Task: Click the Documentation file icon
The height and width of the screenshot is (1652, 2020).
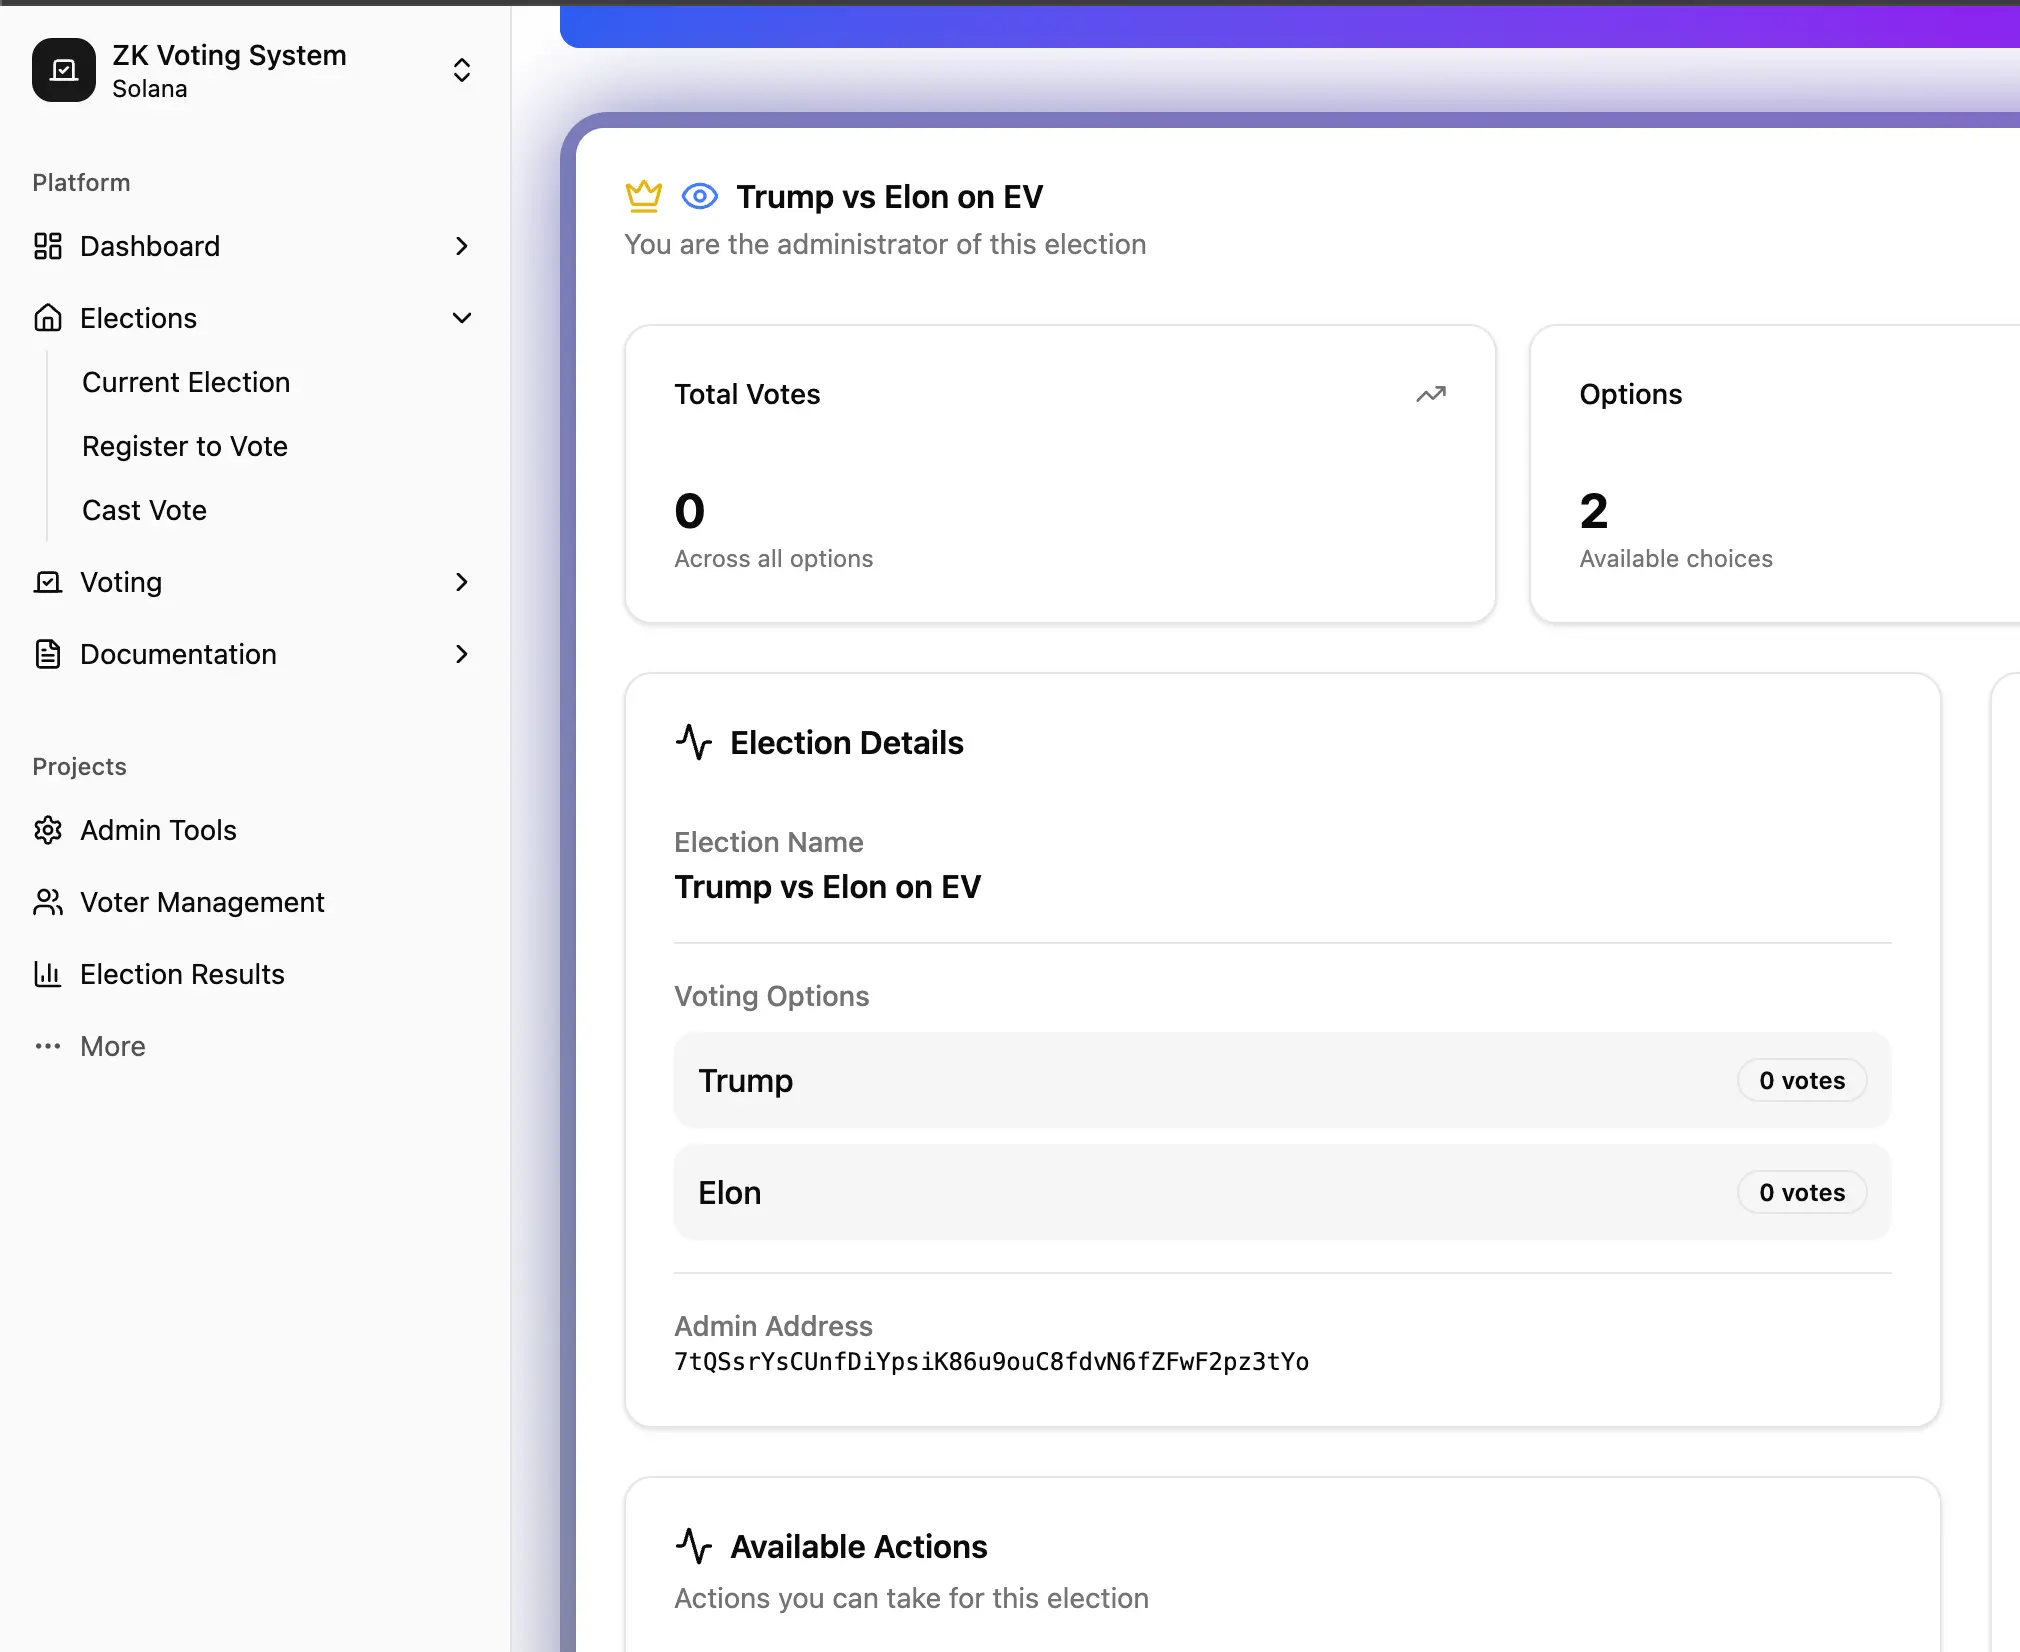Action: pos(48,654)
